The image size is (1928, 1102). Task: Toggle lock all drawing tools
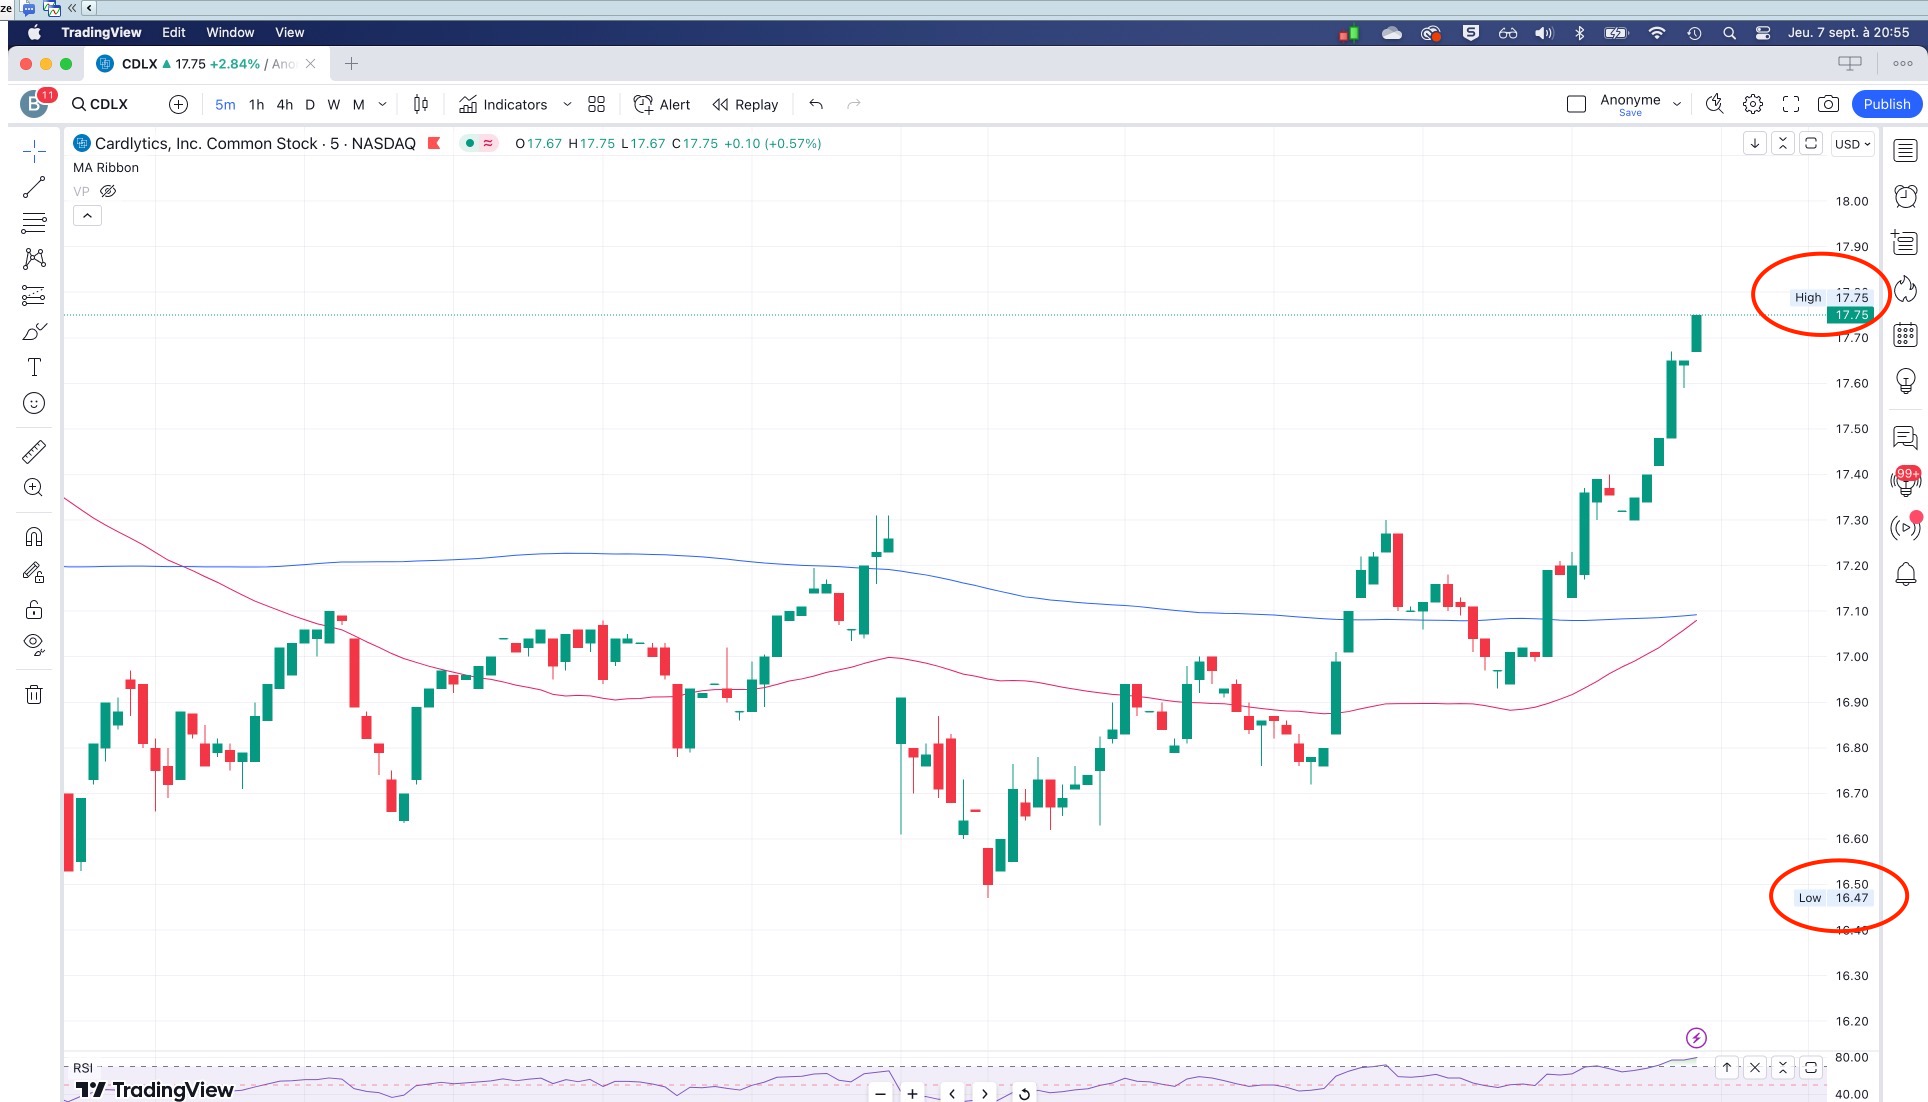coord(34,610)
